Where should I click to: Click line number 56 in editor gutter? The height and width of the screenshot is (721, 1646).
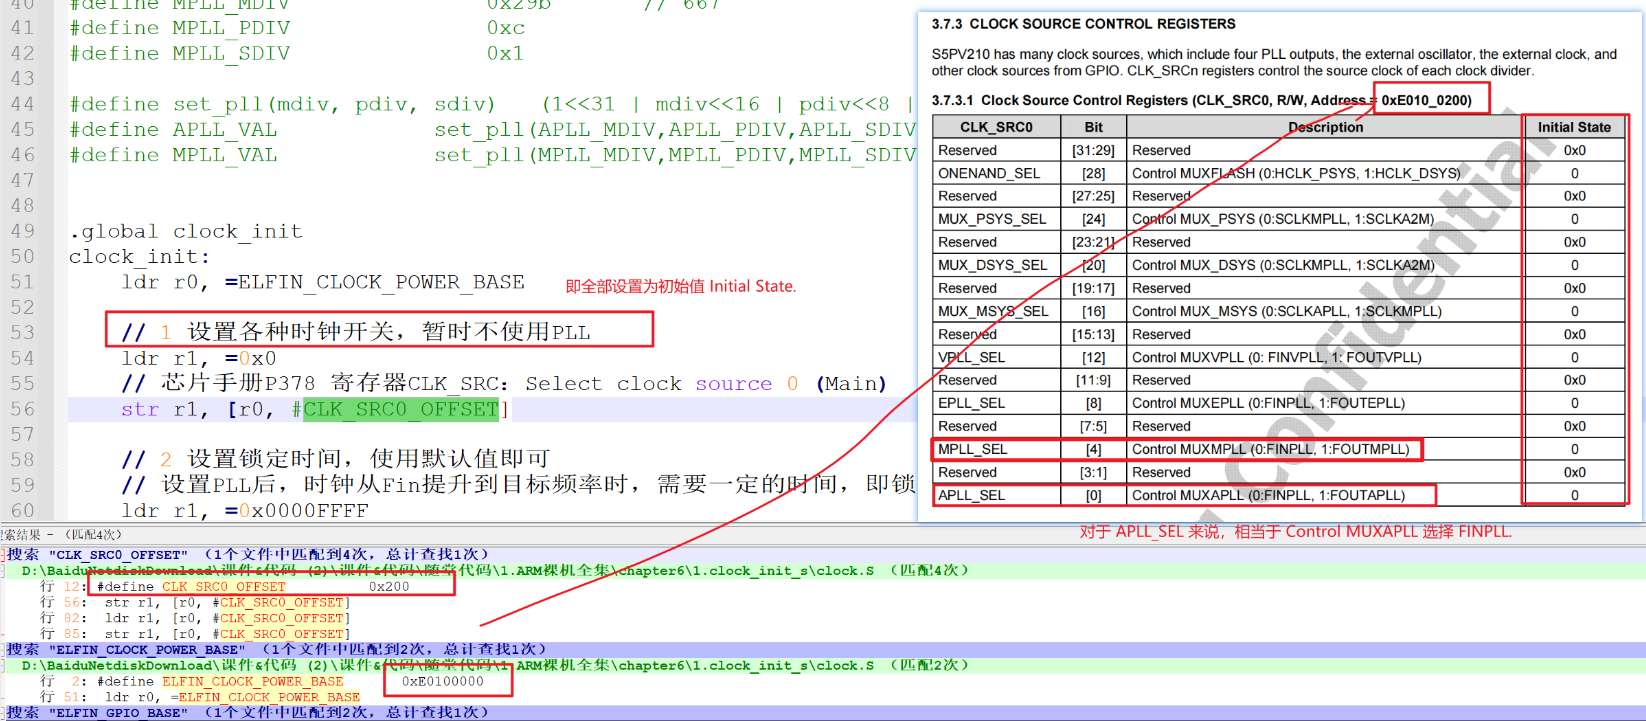[22, 409]
